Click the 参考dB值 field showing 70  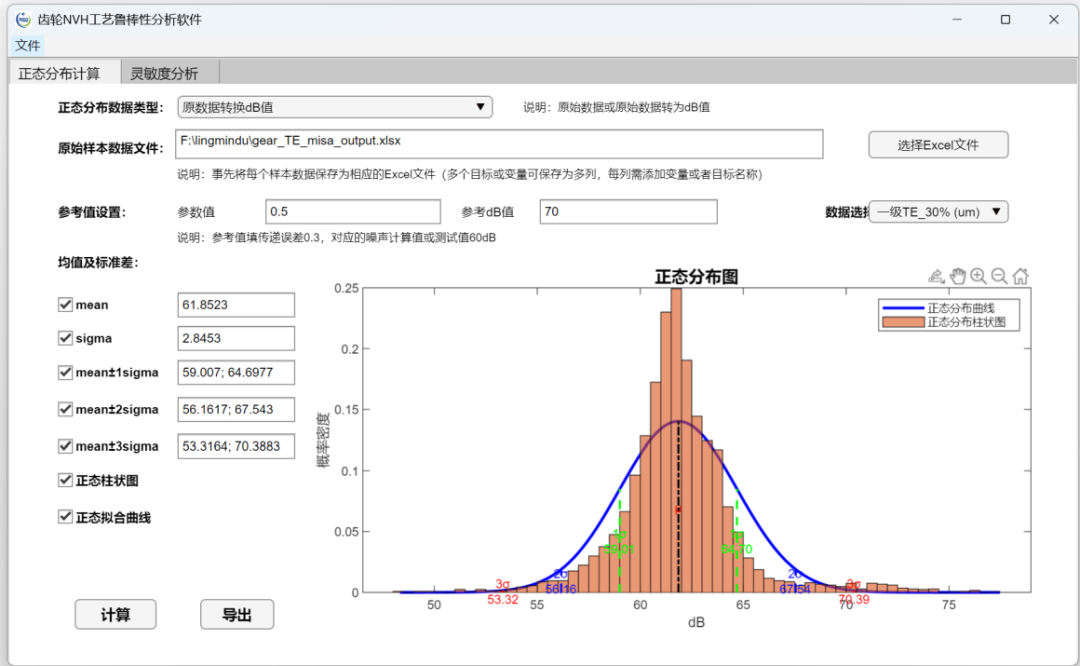point(628,211)
